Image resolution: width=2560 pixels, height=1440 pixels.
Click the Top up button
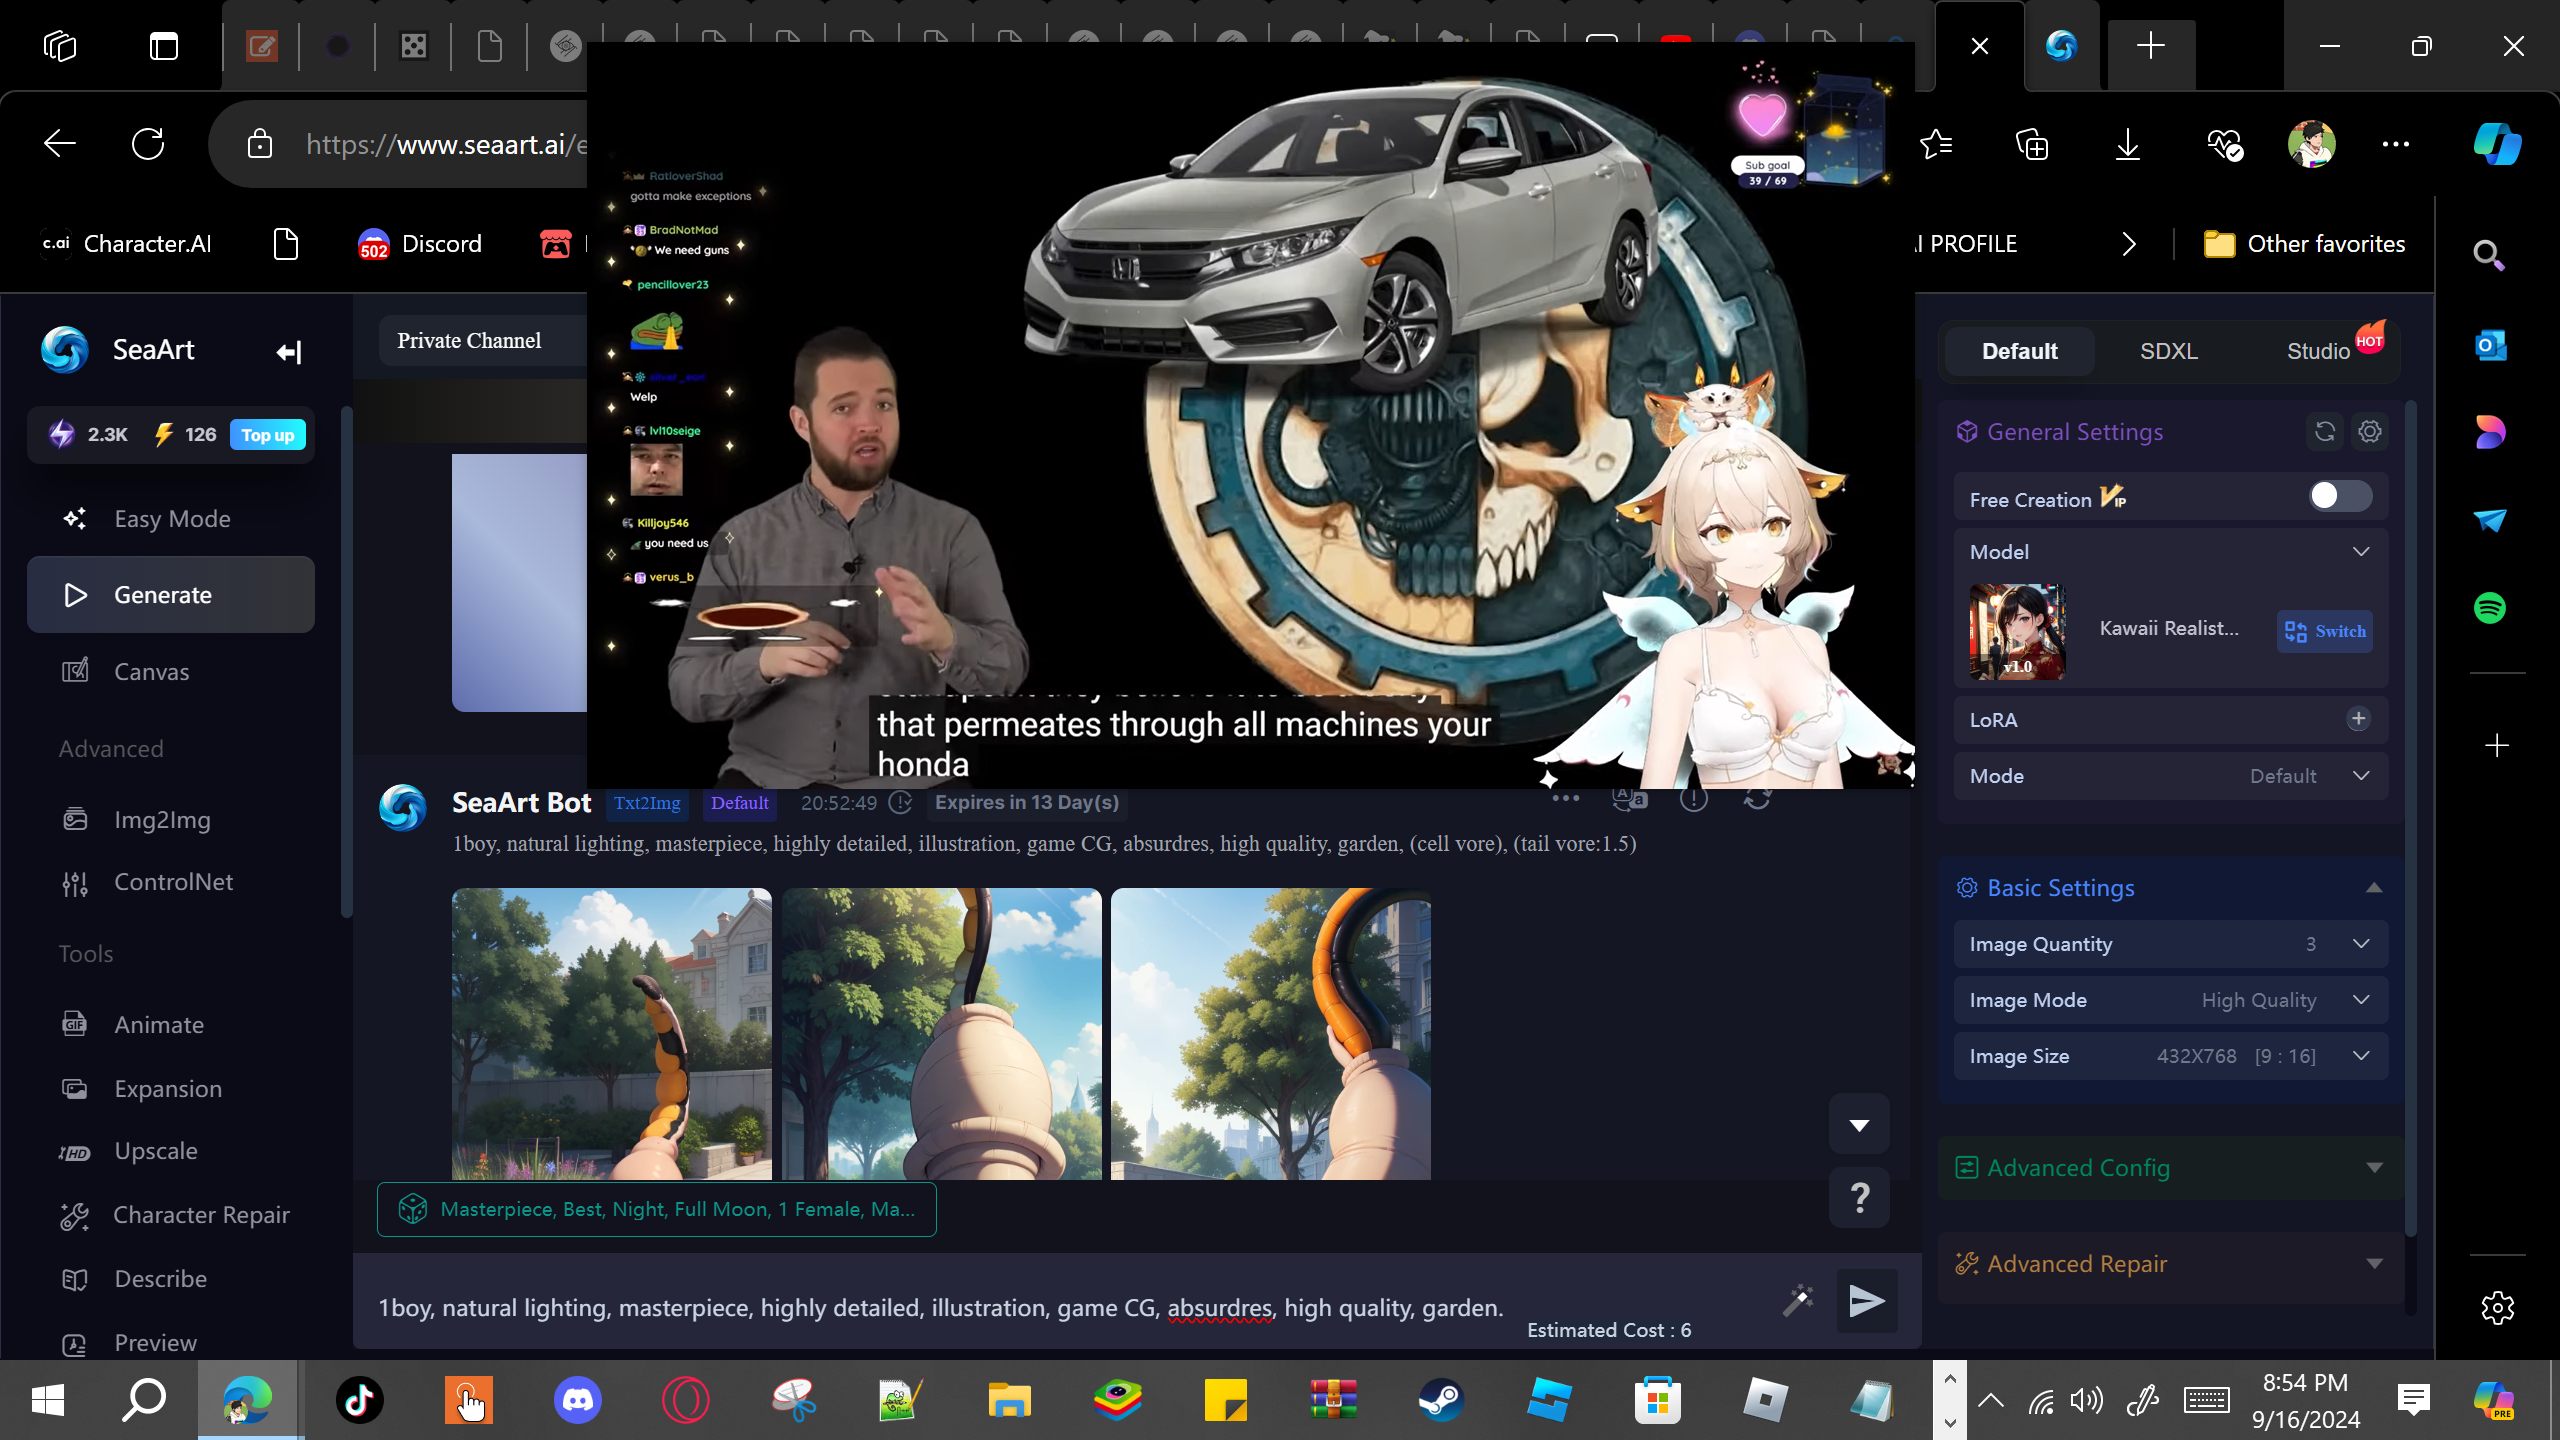click(x=267, y=435)
